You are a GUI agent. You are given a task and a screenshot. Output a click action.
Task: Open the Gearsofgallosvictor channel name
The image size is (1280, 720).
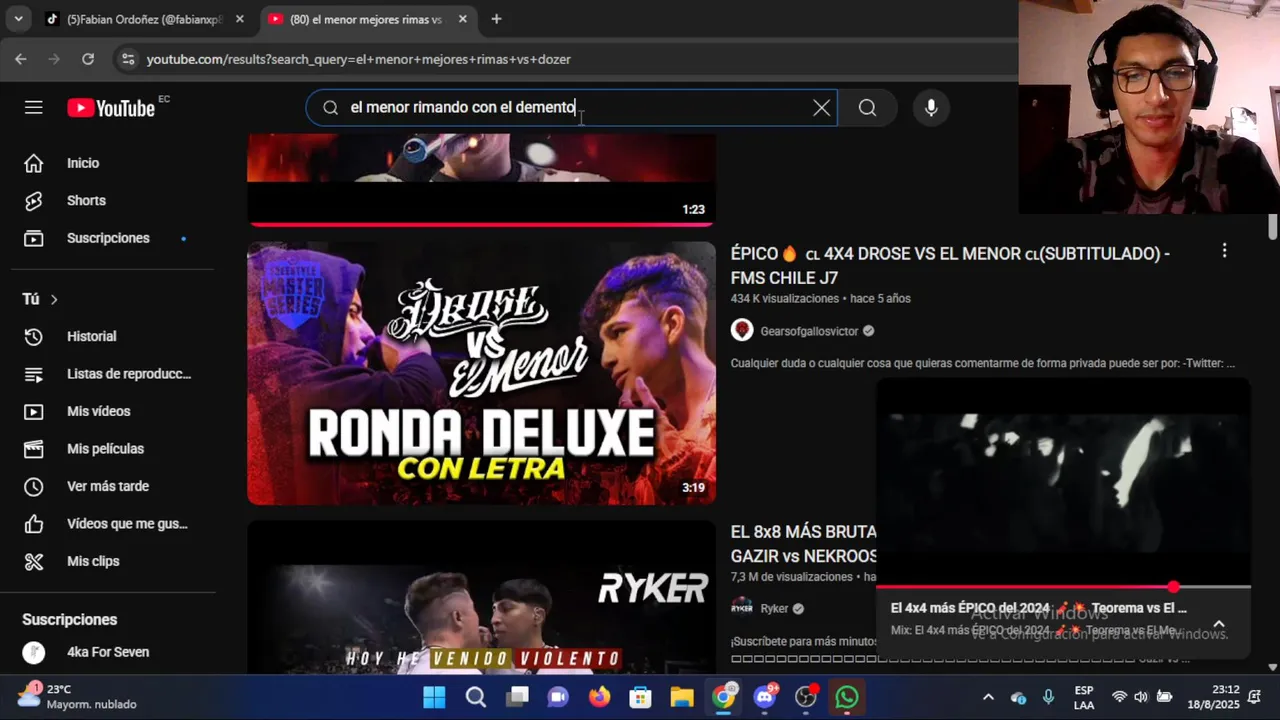click(809, 331)
